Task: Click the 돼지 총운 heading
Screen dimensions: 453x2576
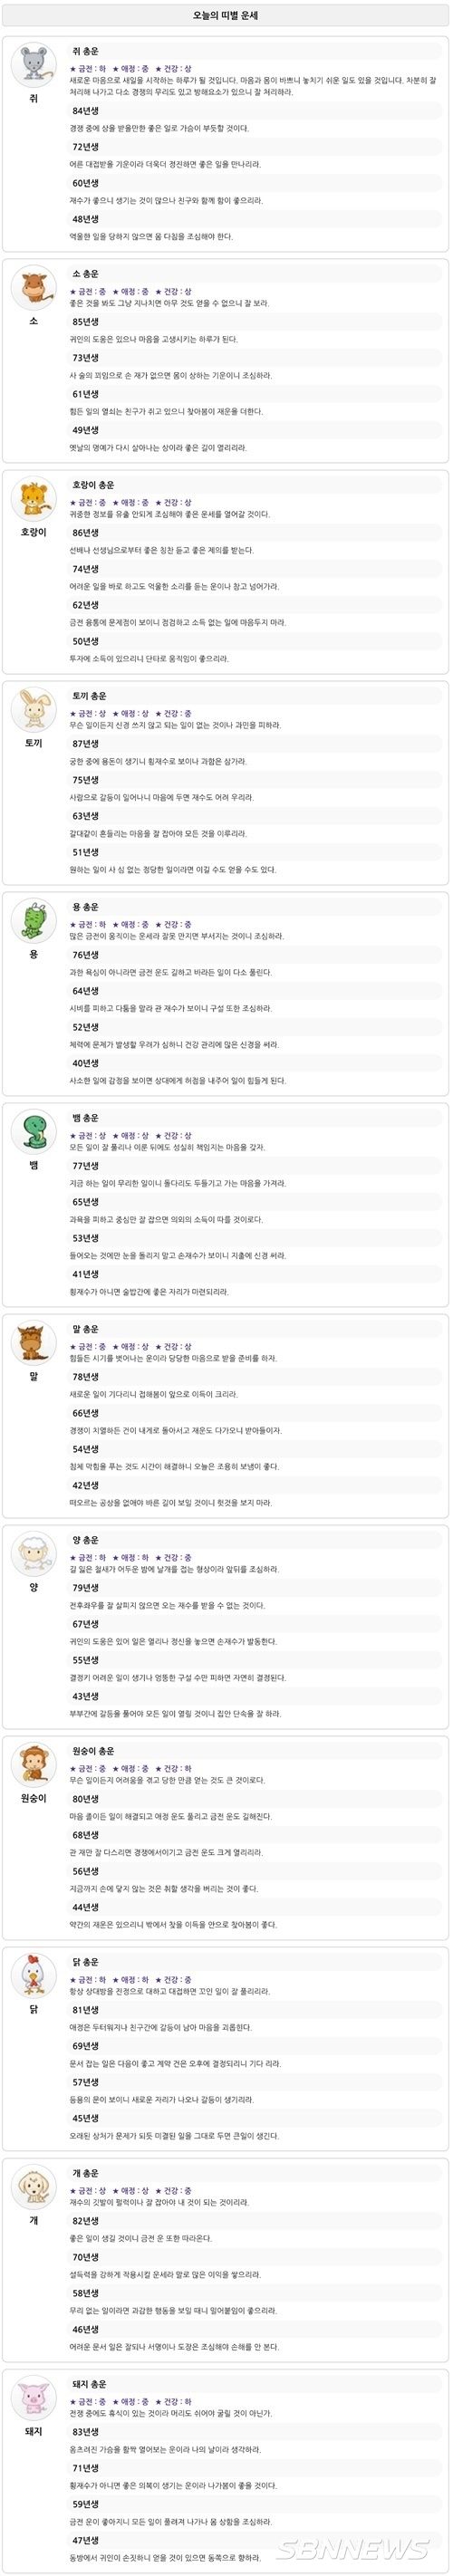Action: click(x=89, y=2384)
